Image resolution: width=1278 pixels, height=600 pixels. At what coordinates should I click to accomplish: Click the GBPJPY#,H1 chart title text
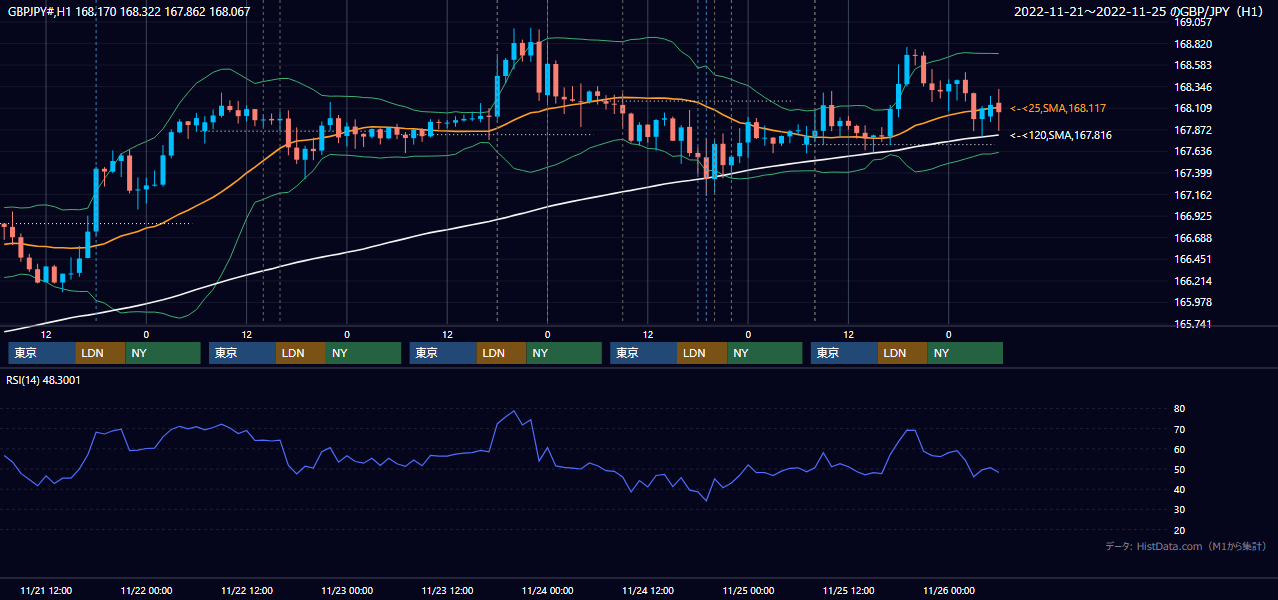129,12
